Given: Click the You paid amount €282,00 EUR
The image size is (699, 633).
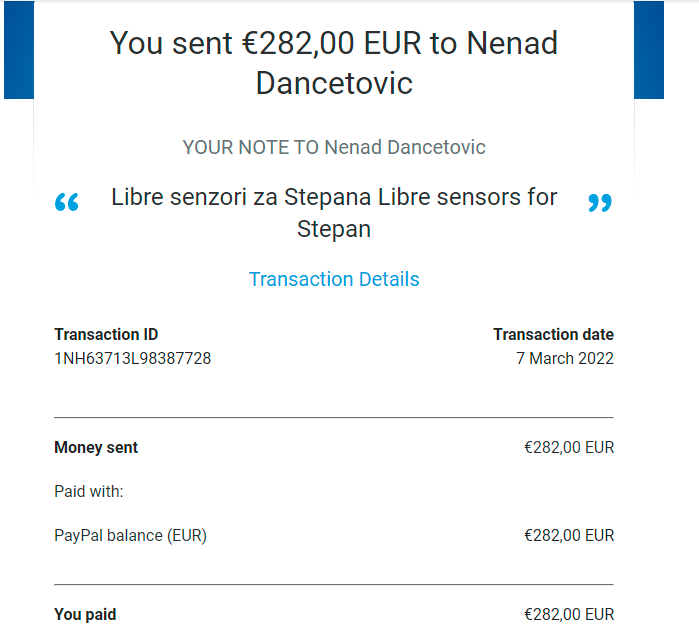Looking at the screenshot, I should 569,614.
